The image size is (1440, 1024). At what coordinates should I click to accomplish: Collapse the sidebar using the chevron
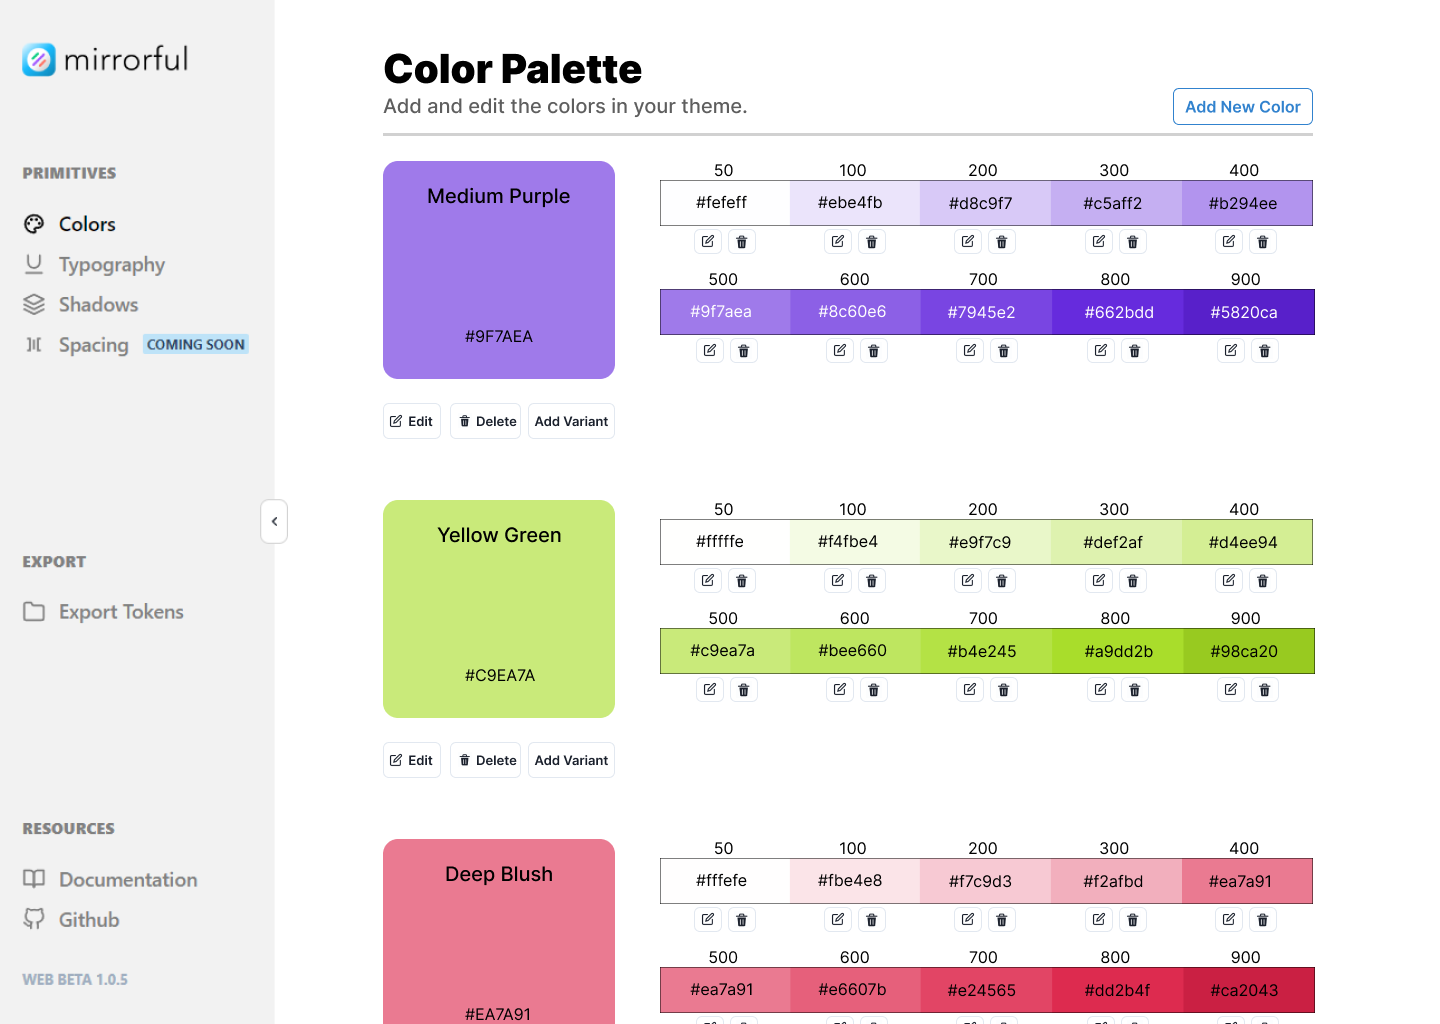pyautogui.click(x=274, y=521)
